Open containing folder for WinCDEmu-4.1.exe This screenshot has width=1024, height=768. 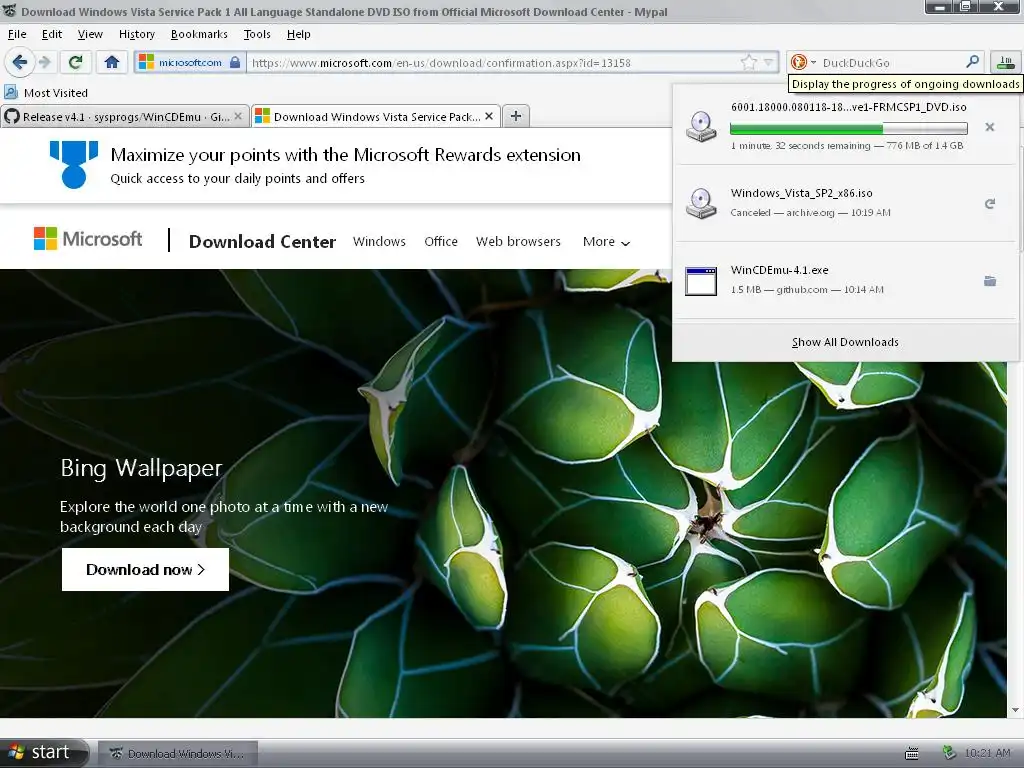[x=989, y=281]
